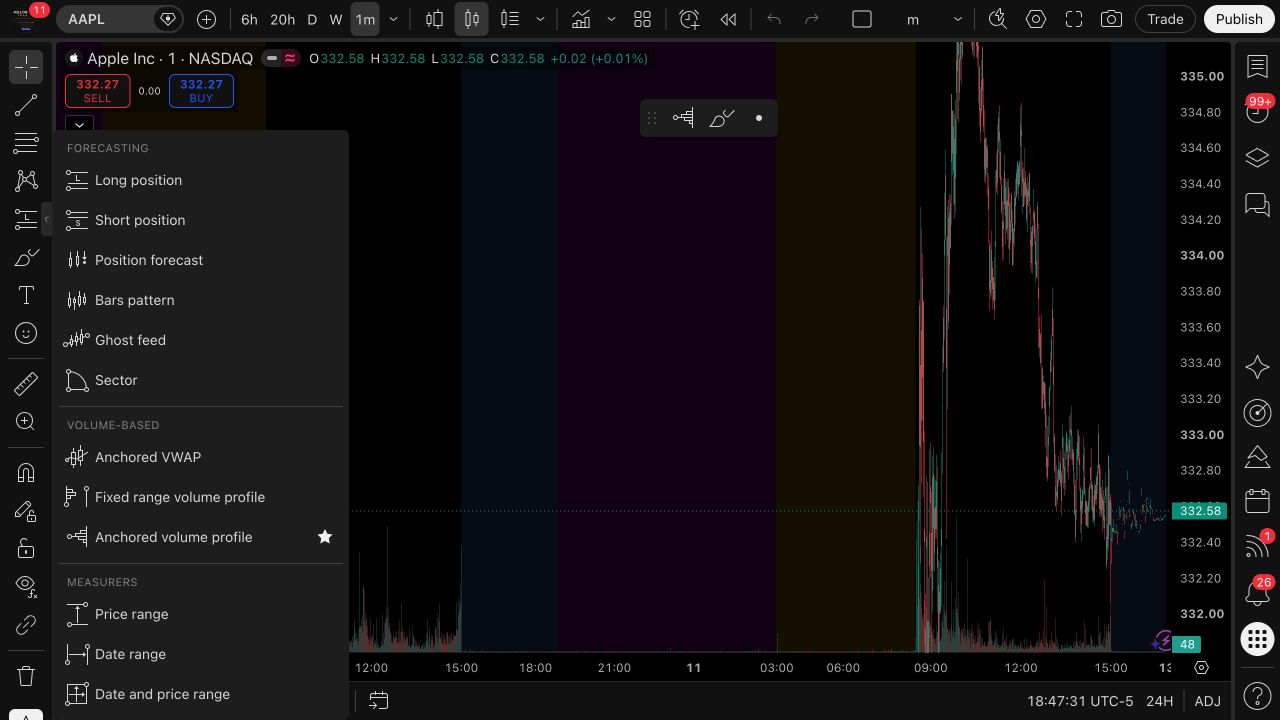Open chart settings at time axis gear
1280x720 pixels.
(x=1201, y=667)
